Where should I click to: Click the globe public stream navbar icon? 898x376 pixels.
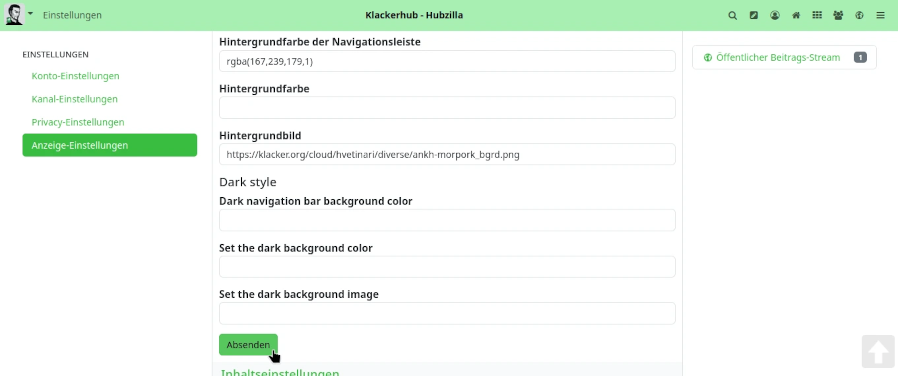click(x=859, y=15)
